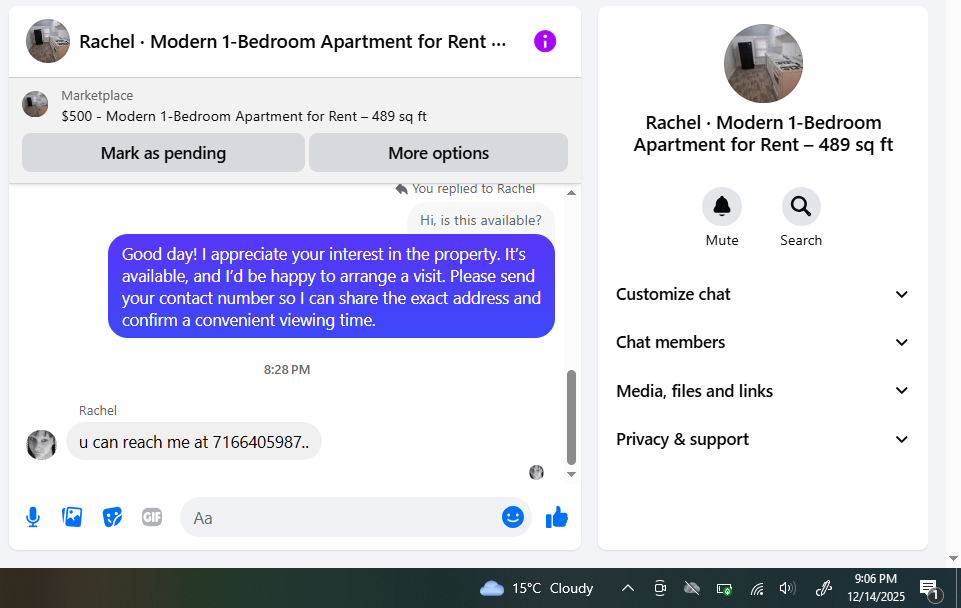Open Rachel's avatar beside her message

41,444
